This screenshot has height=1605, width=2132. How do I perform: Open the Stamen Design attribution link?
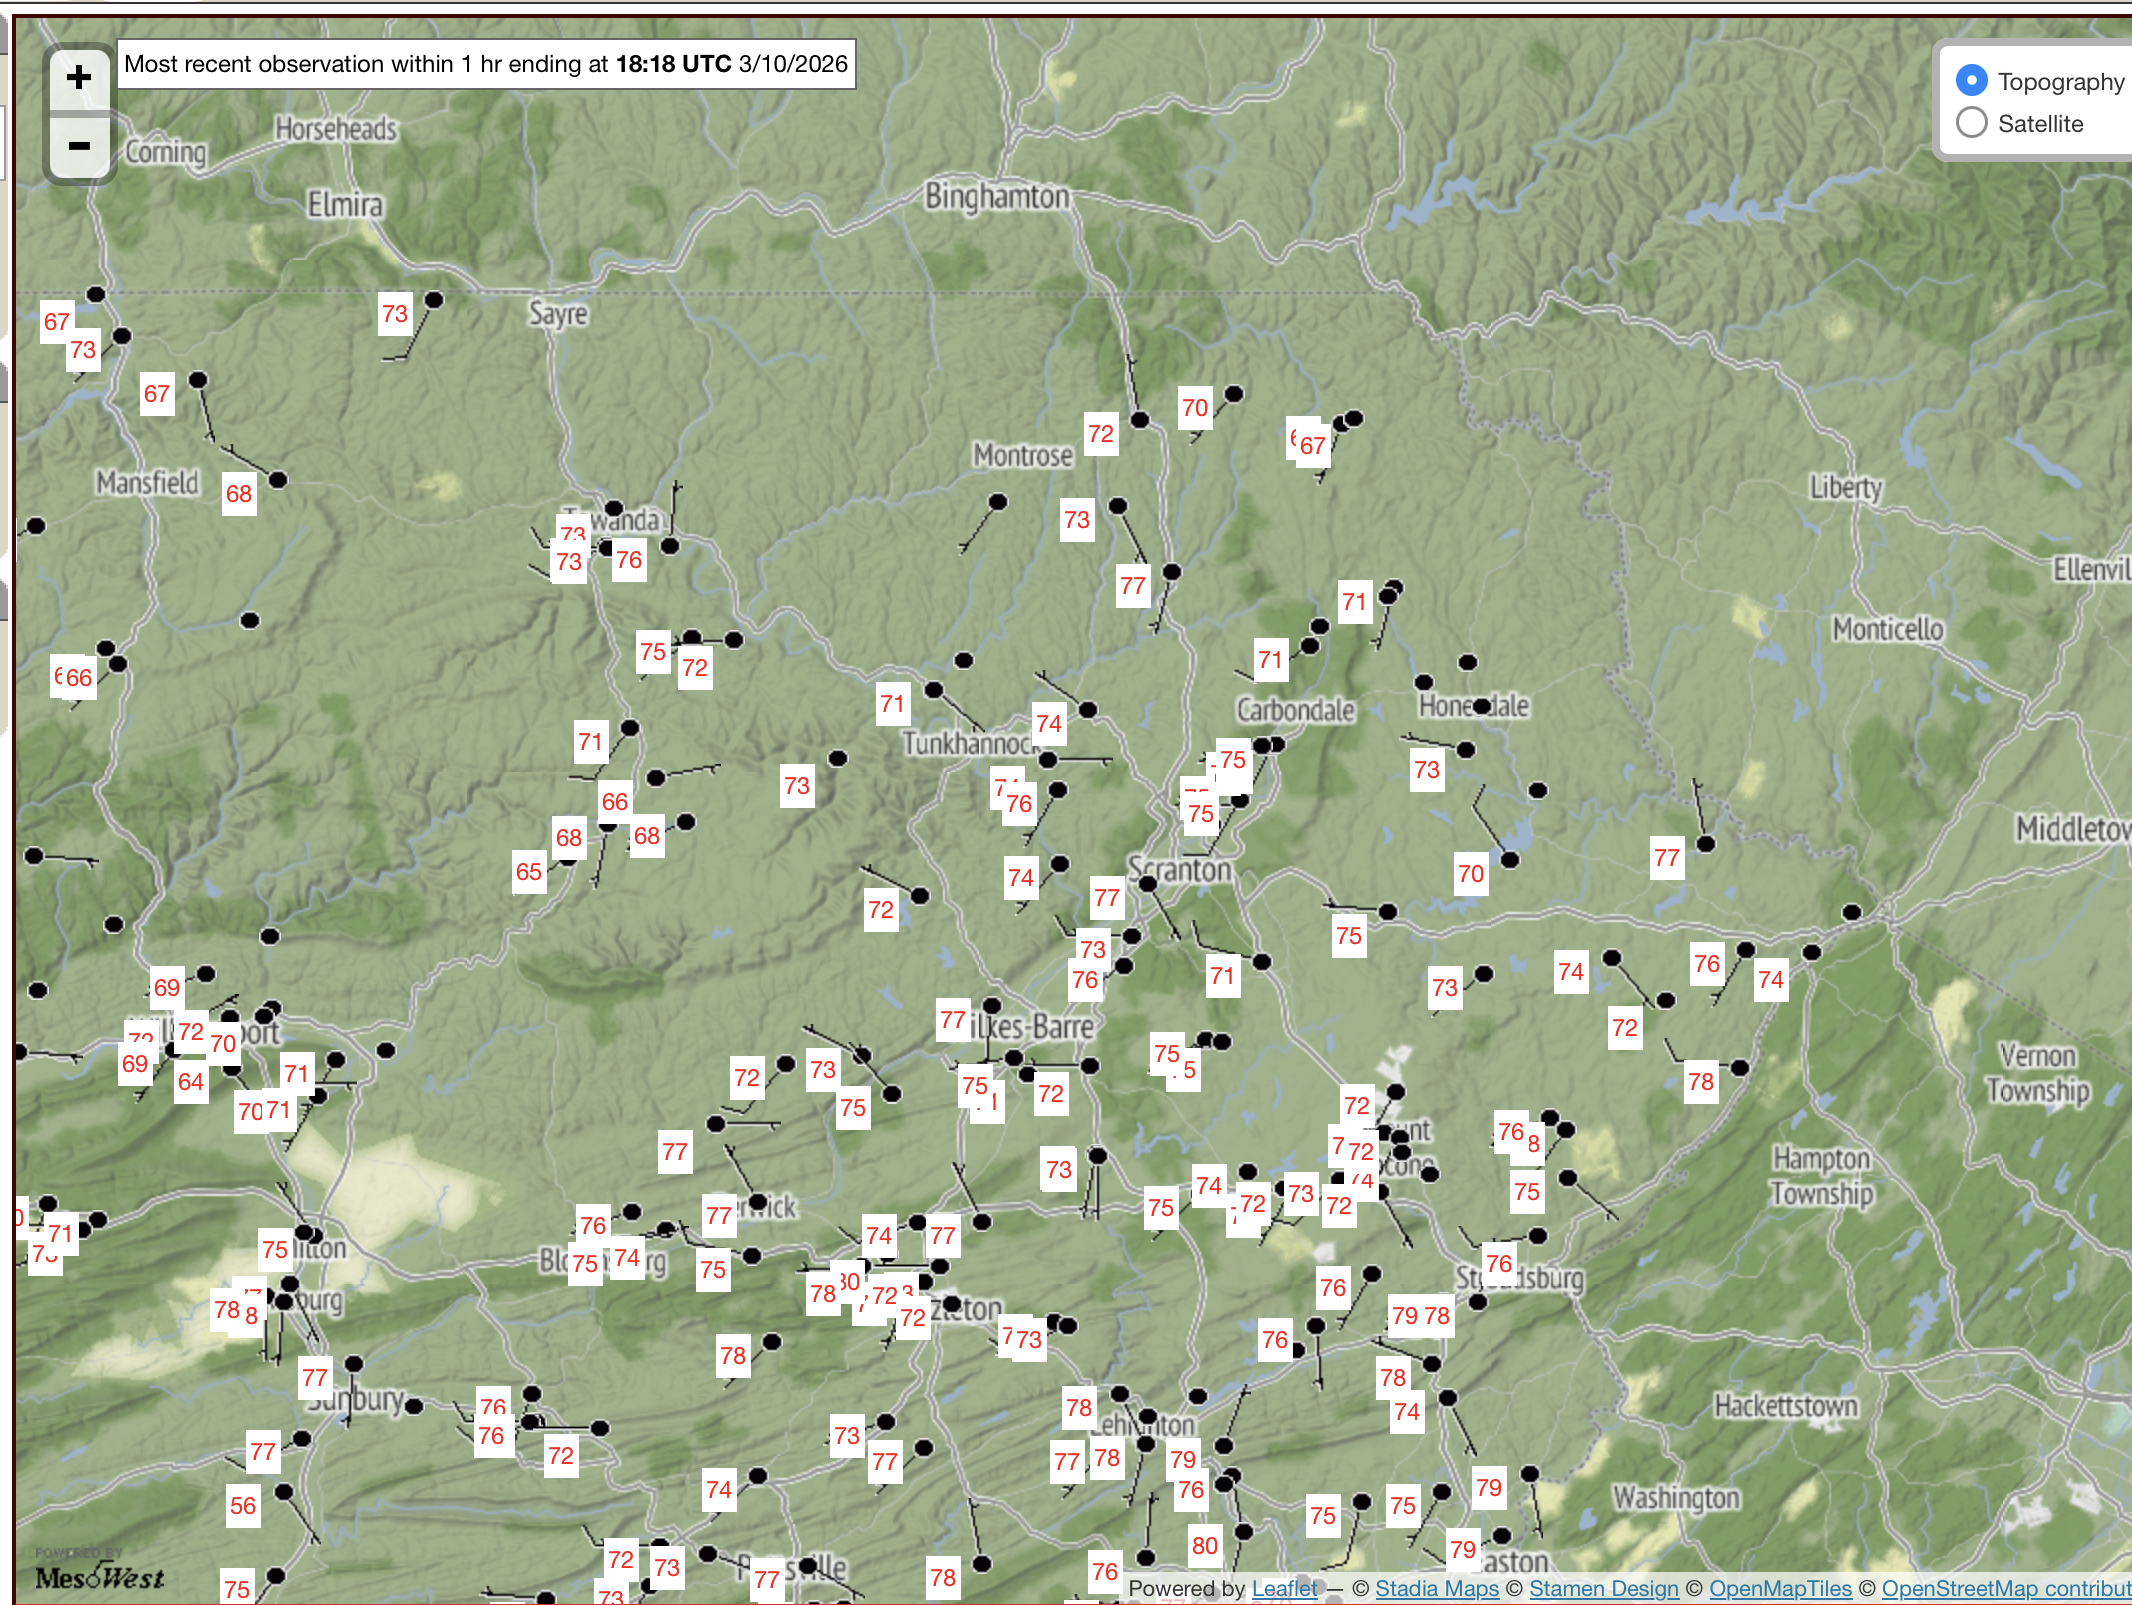point(1603,1588)
